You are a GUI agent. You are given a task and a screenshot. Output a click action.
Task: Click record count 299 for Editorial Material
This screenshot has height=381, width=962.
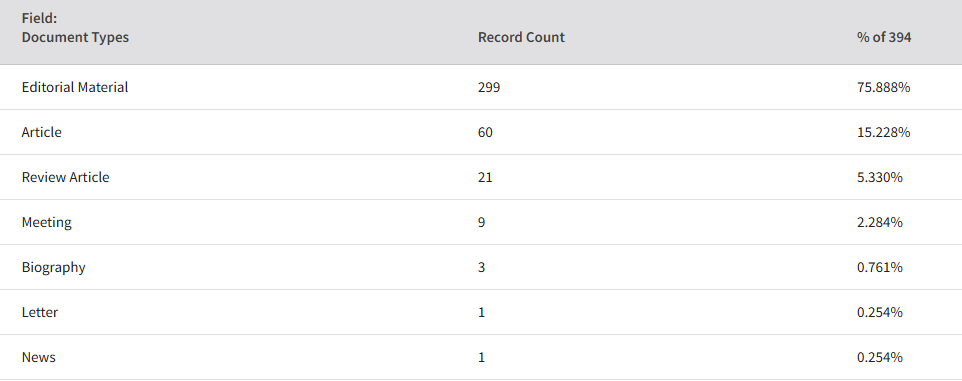click(x=489, y=87)
